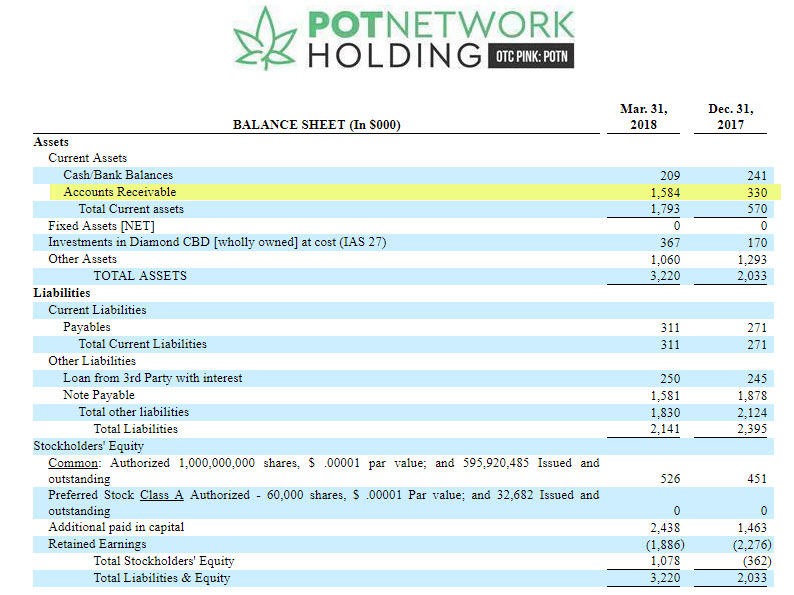Click the OTC PINK: POTN badge
This screenshot has height=595, width=794.
(531, 56)
